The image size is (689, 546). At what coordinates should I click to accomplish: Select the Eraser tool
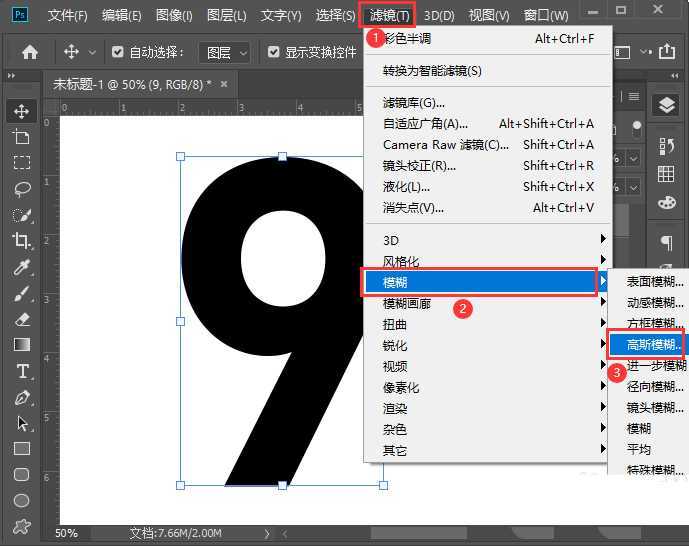[21, 319]
